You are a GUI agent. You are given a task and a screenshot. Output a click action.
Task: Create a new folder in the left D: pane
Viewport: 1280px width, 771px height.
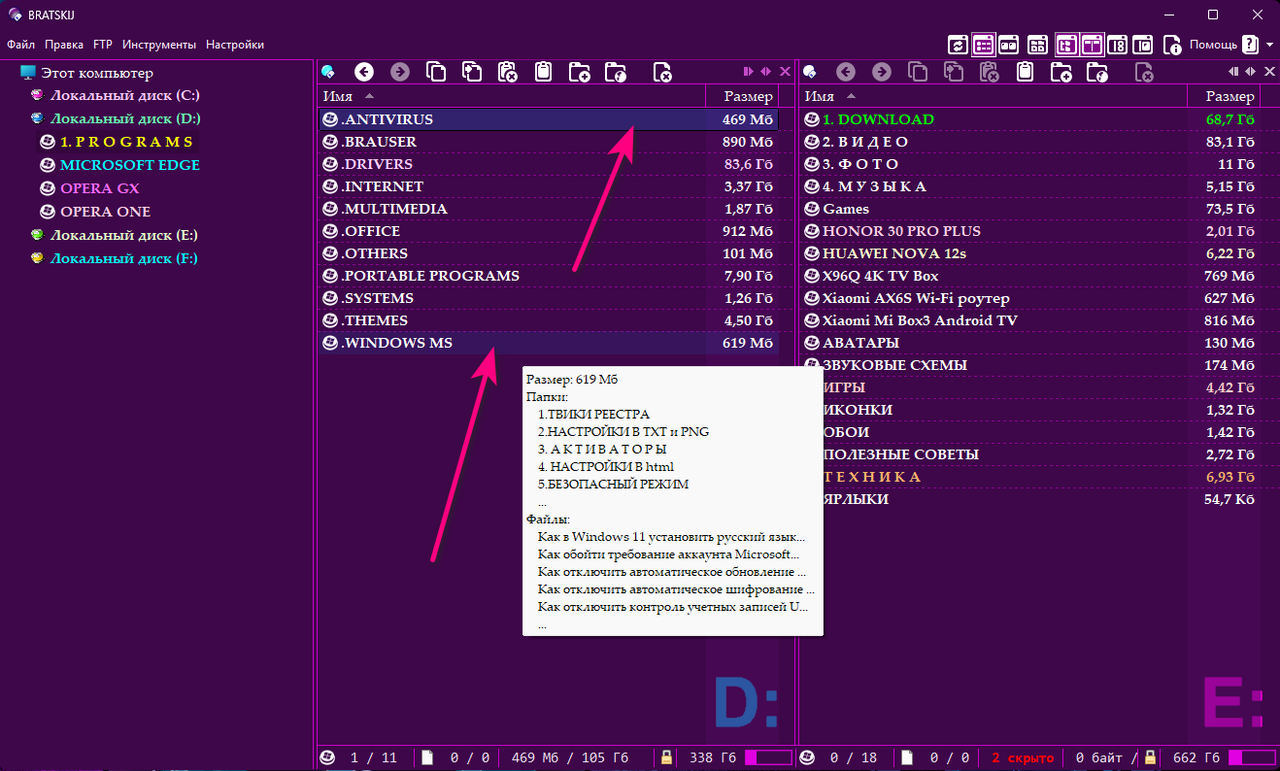579,71
